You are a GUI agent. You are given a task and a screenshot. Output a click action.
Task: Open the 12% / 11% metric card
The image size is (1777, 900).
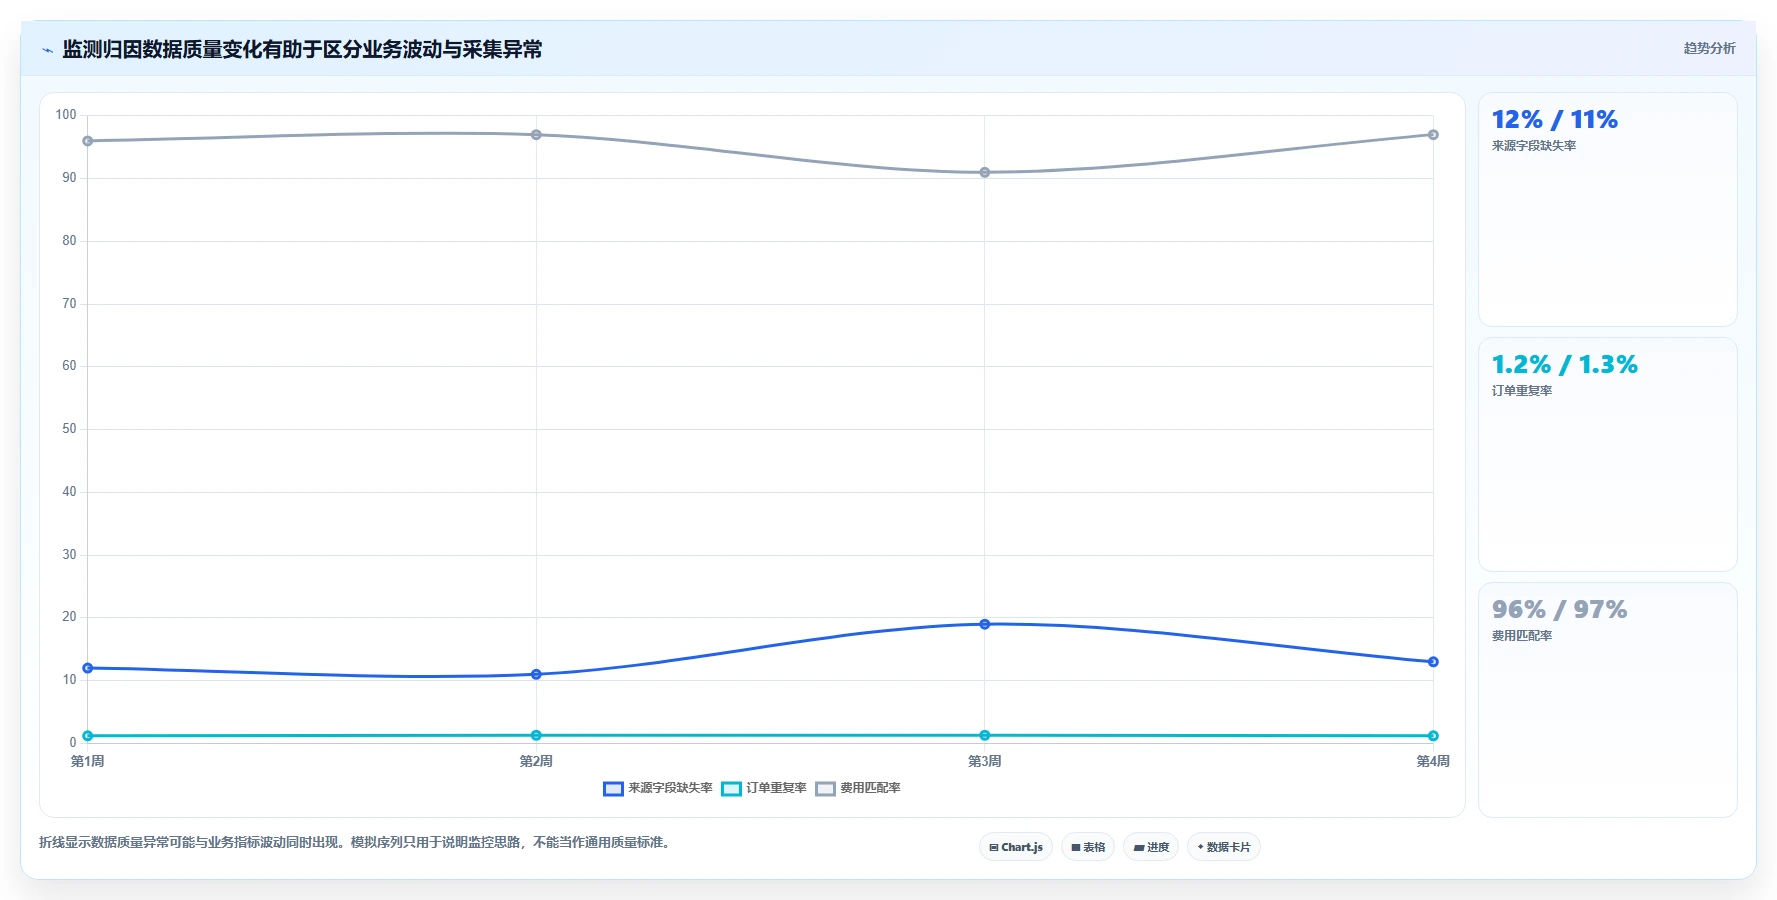pyautogui.click(x=1607, y=210)
